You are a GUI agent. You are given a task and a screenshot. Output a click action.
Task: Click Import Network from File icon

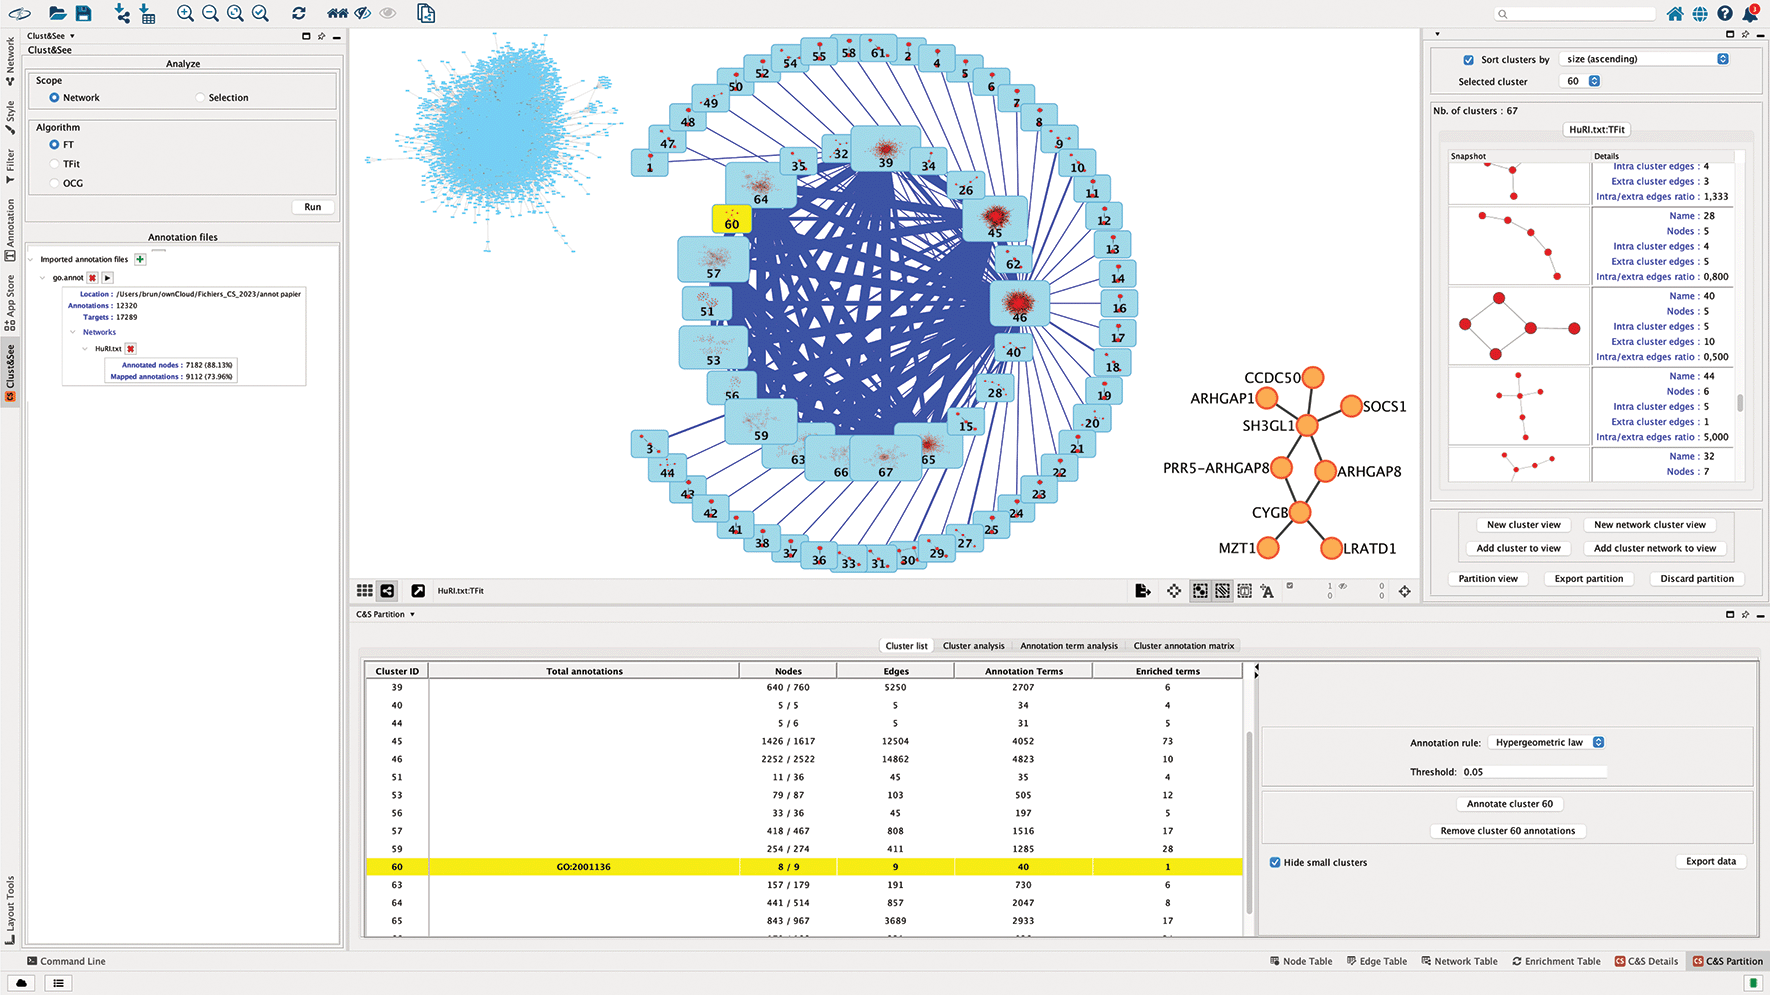[x=122, y=13]
